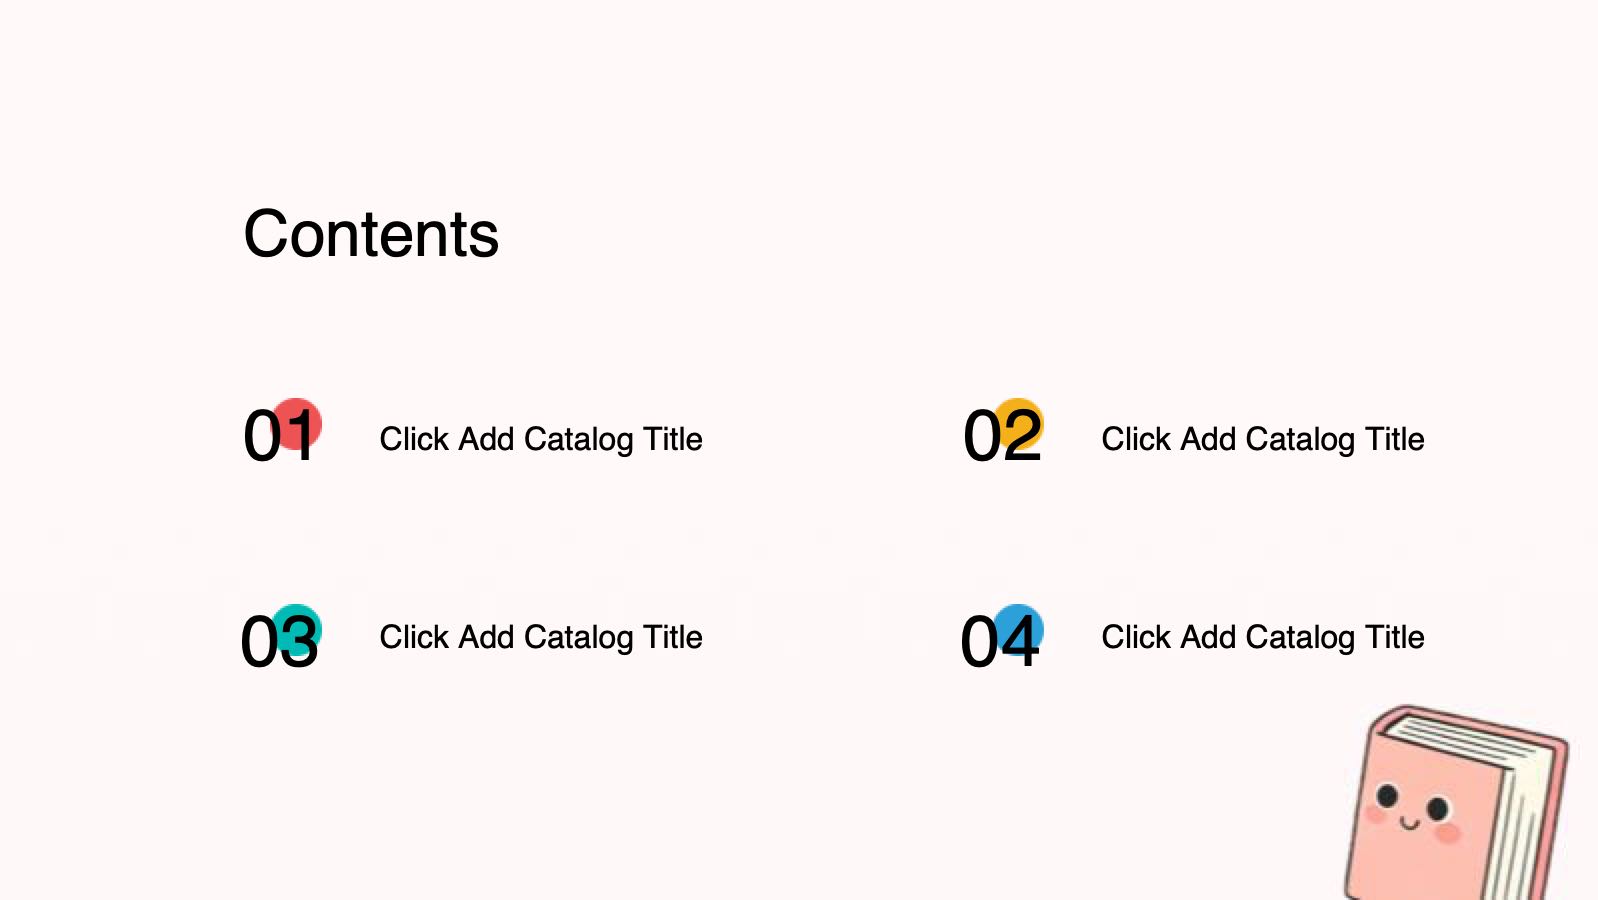Image resolution: width=1598 pixels, height=900 pixels.
Task: Click the book's left rosy cheek
Action: click(1376, 815)
